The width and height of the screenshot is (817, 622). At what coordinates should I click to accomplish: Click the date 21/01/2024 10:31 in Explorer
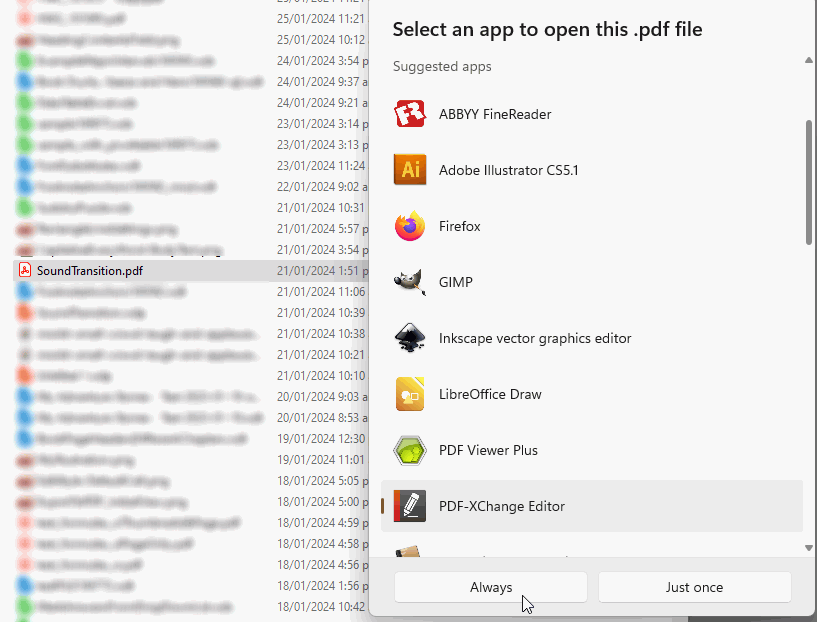pos(321,208)
